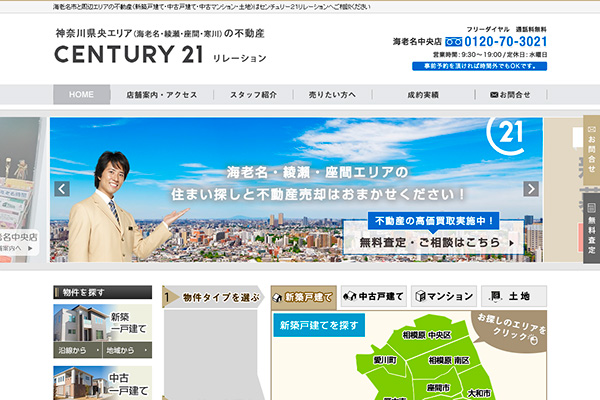600x400 pixels.
Task: Click the 新築戸建てを探す heading
Action: point(319,325)
